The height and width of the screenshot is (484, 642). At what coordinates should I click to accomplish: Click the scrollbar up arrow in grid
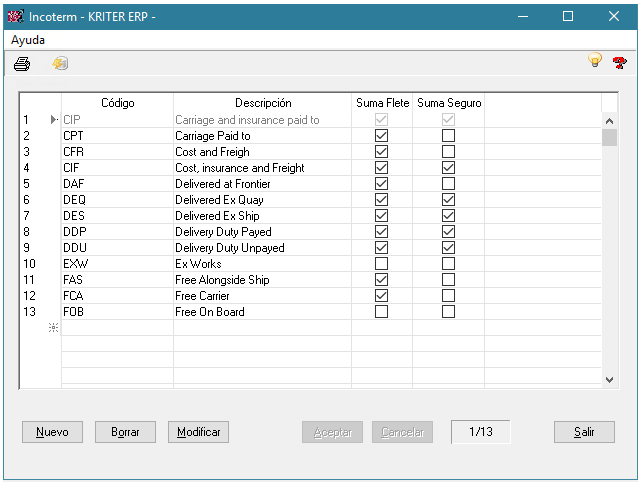tap(609, 120)
